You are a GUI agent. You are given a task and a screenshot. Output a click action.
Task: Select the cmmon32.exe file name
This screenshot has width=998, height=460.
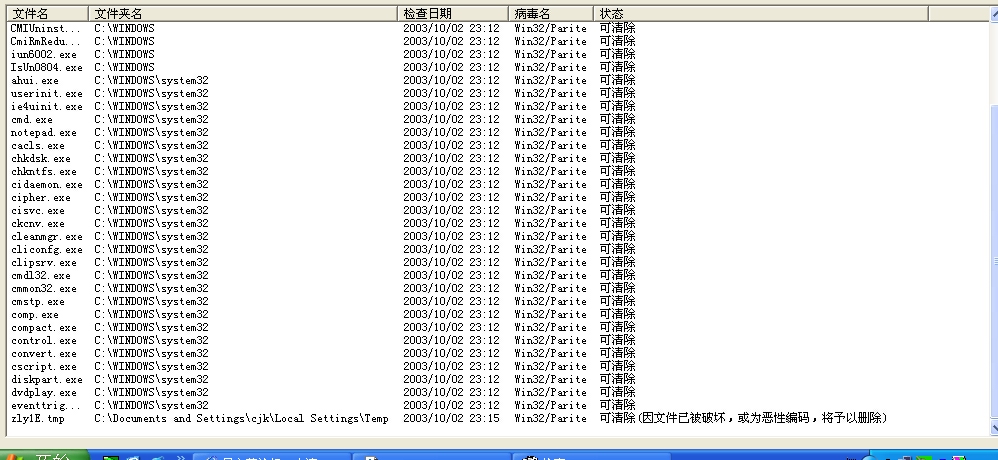tap(43, 288)
